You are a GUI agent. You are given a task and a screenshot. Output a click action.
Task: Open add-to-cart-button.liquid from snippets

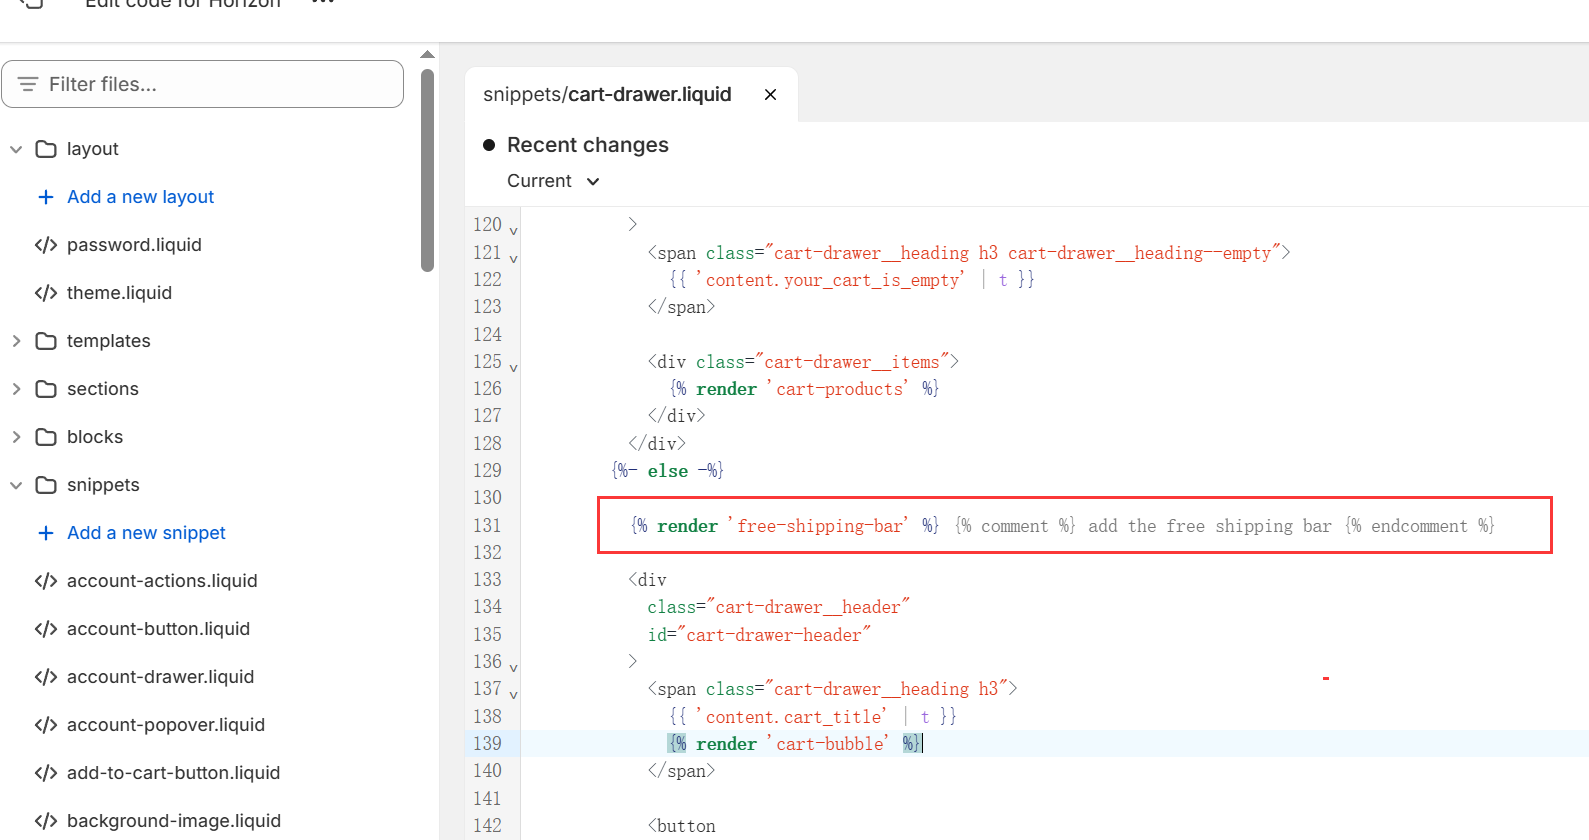173,773
